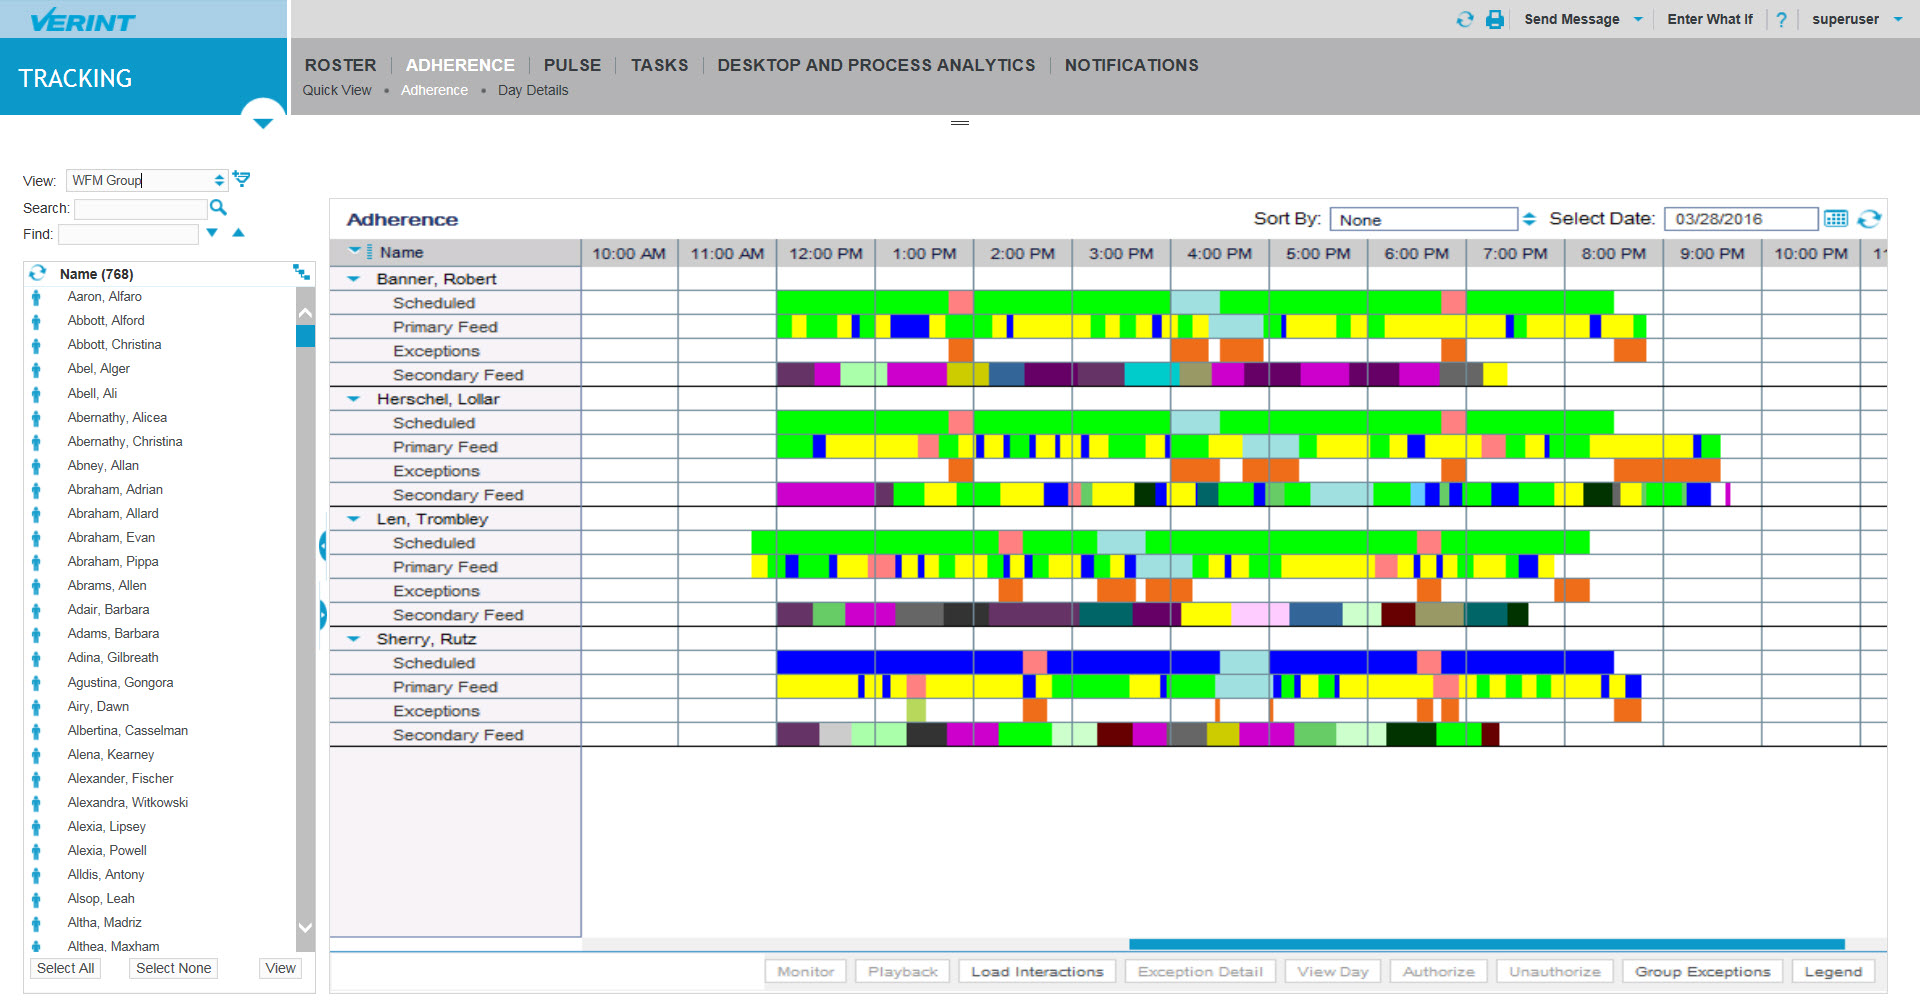Switch to the PULSE tab
The image size is (1920, 1005).
coord(572,65)
